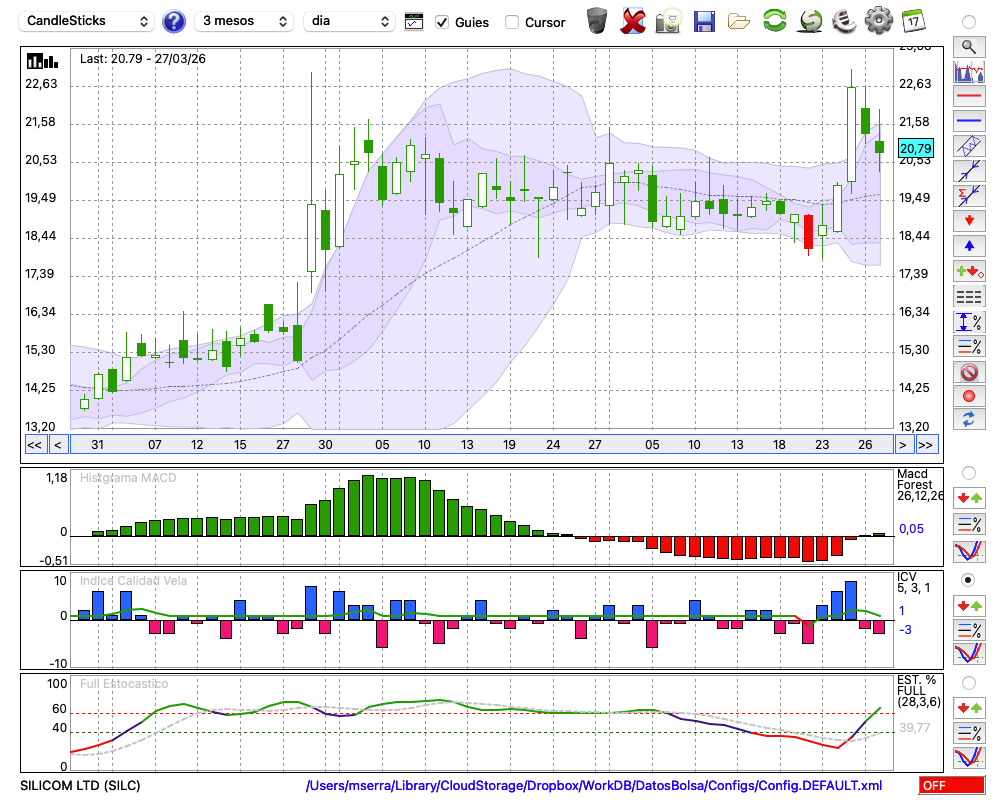Click the blue floppy disk save icon
The image size is (1000, 800).
pos(704,20)
